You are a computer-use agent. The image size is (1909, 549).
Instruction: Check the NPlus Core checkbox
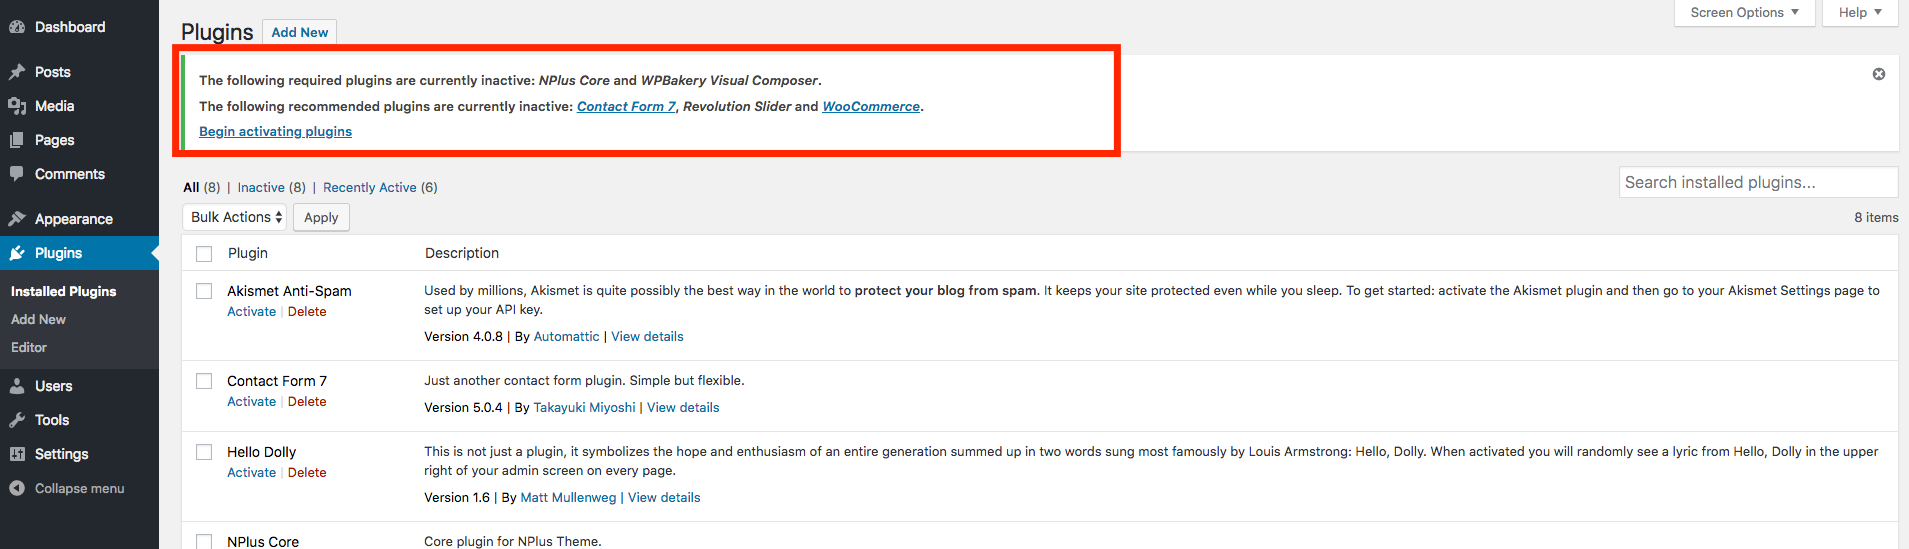(x=204, y=541)
